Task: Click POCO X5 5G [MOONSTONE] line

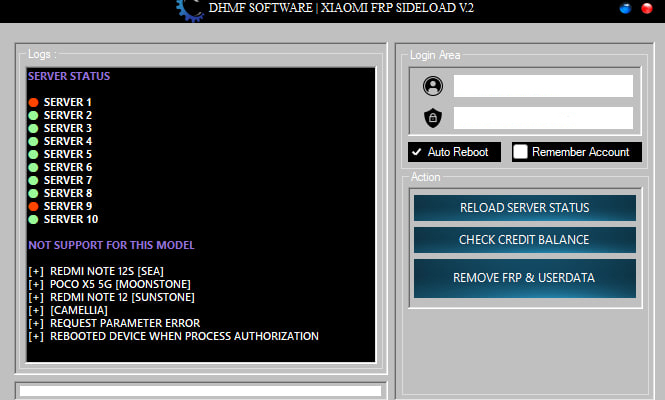Action: pos(109,284)
